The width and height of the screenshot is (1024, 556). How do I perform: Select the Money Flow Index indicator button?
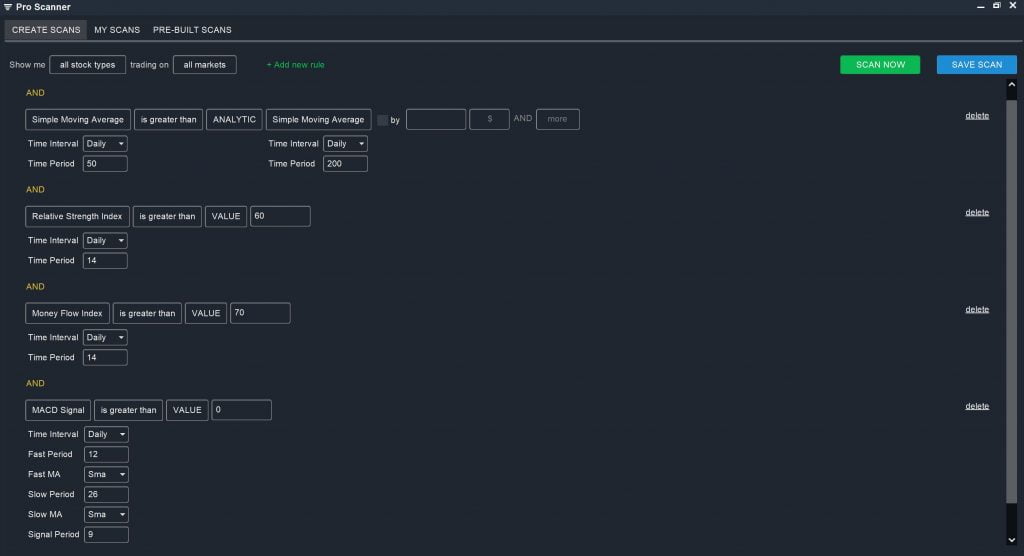[x=67, y=313]
